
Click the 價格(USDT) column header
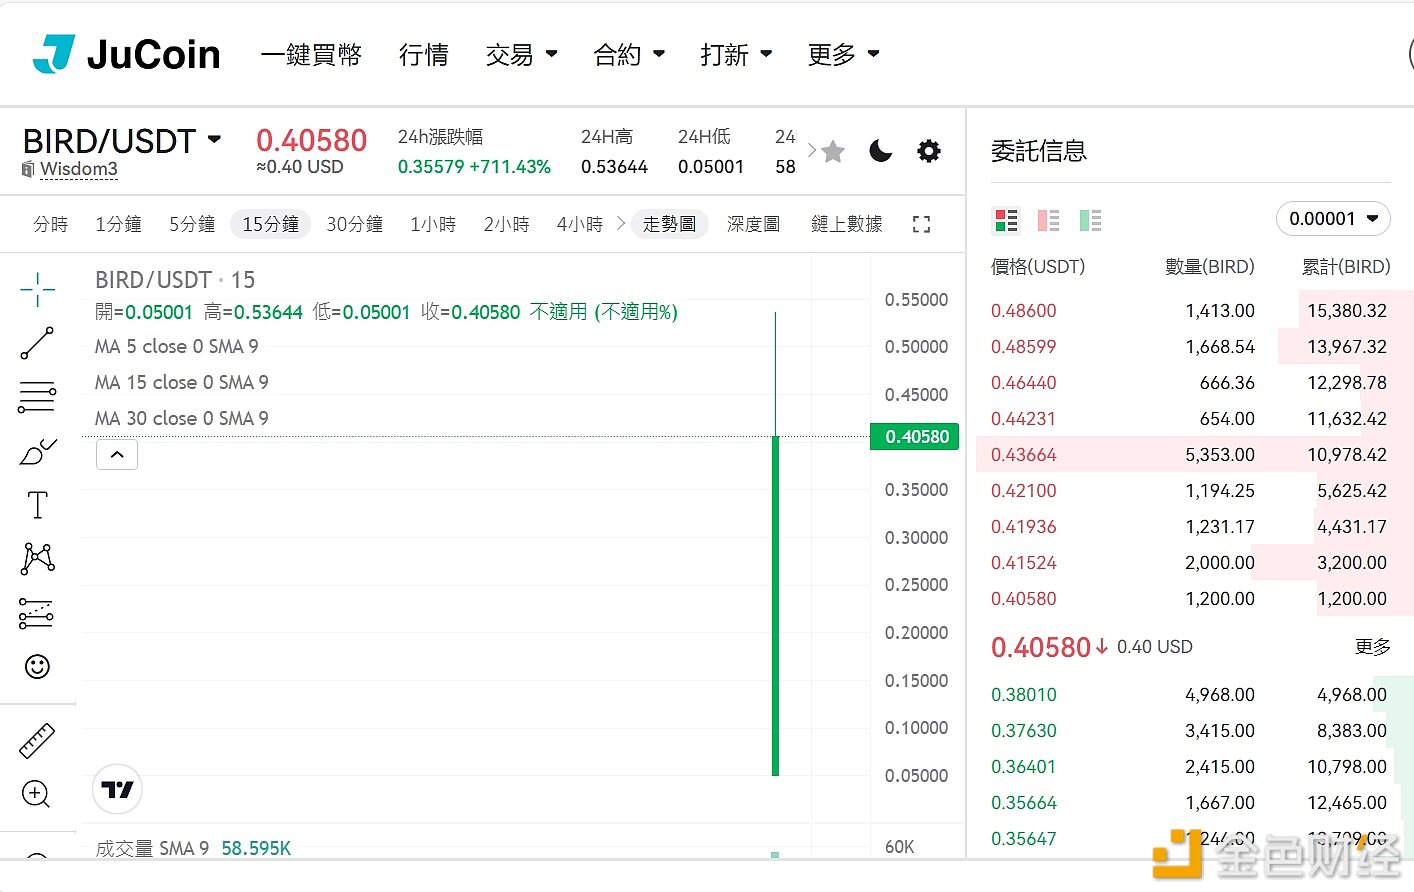tap(1037, 267)
